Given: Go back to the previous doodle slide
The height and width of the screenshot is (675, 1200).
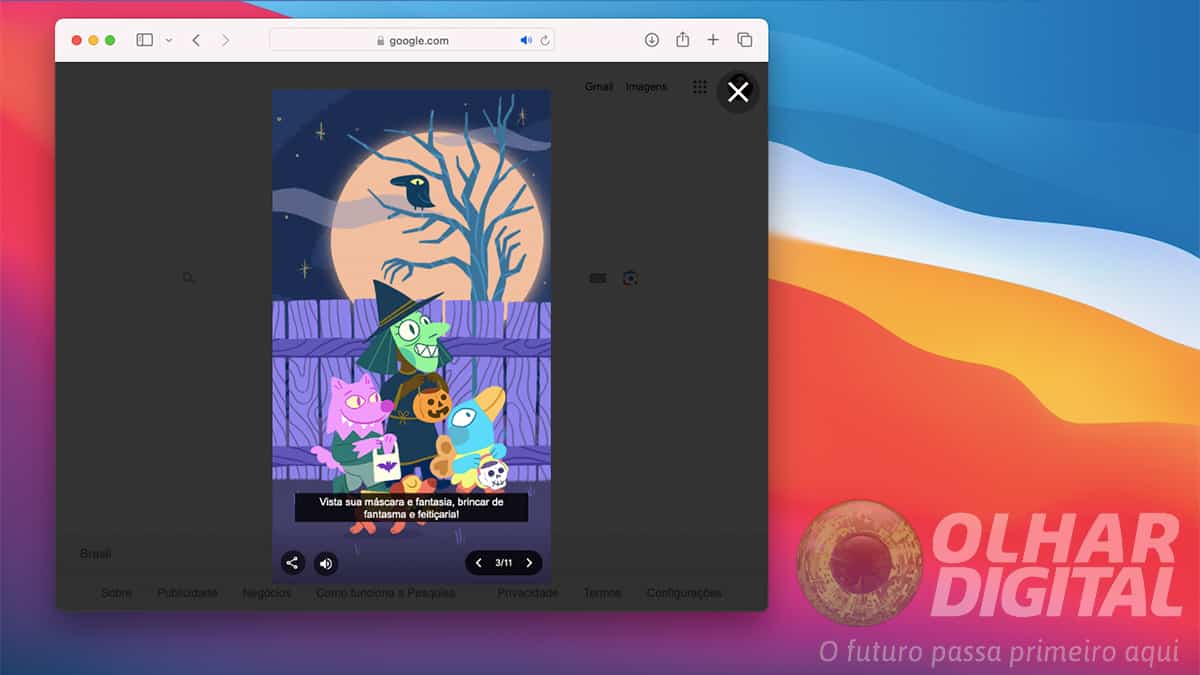Looking at the screenshot, I should pyautogui.click(x=478, y=563).
